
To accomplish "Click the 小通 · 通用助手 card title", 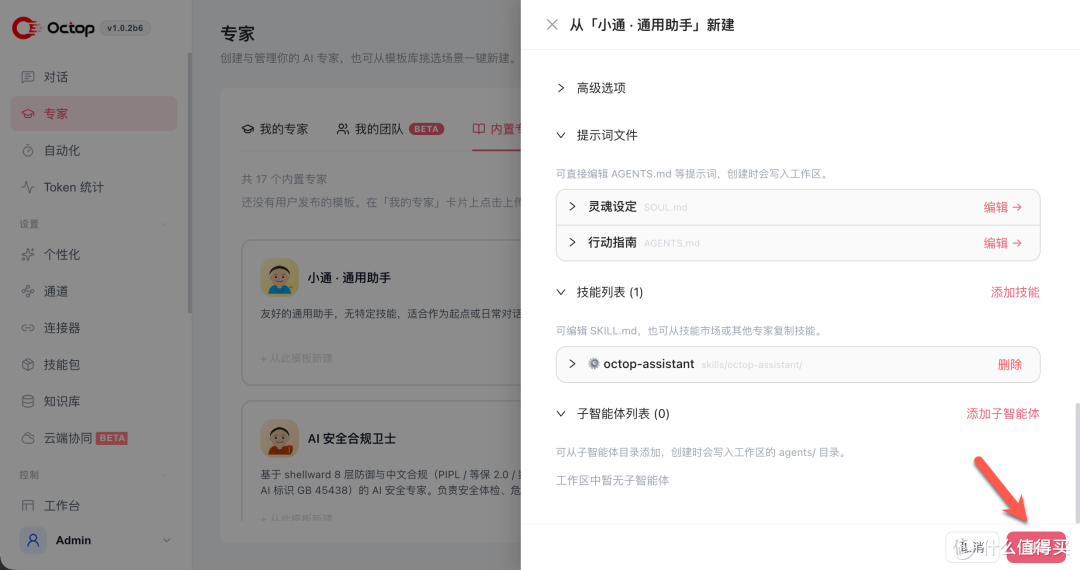I will [x=349, y=278].
